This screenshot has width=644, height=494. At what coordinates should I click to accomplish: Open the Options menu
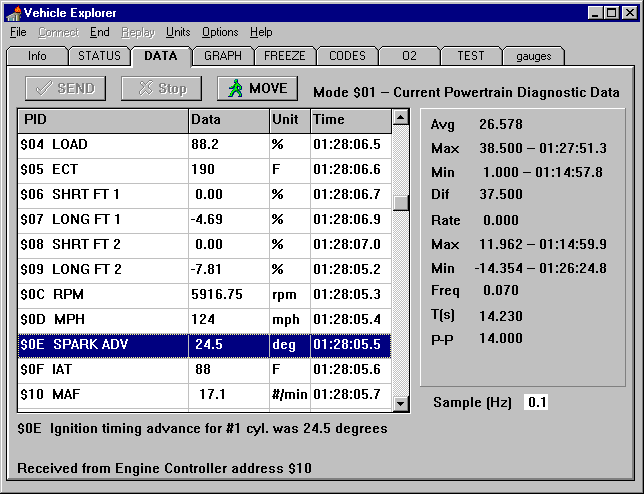coord(220,32)
